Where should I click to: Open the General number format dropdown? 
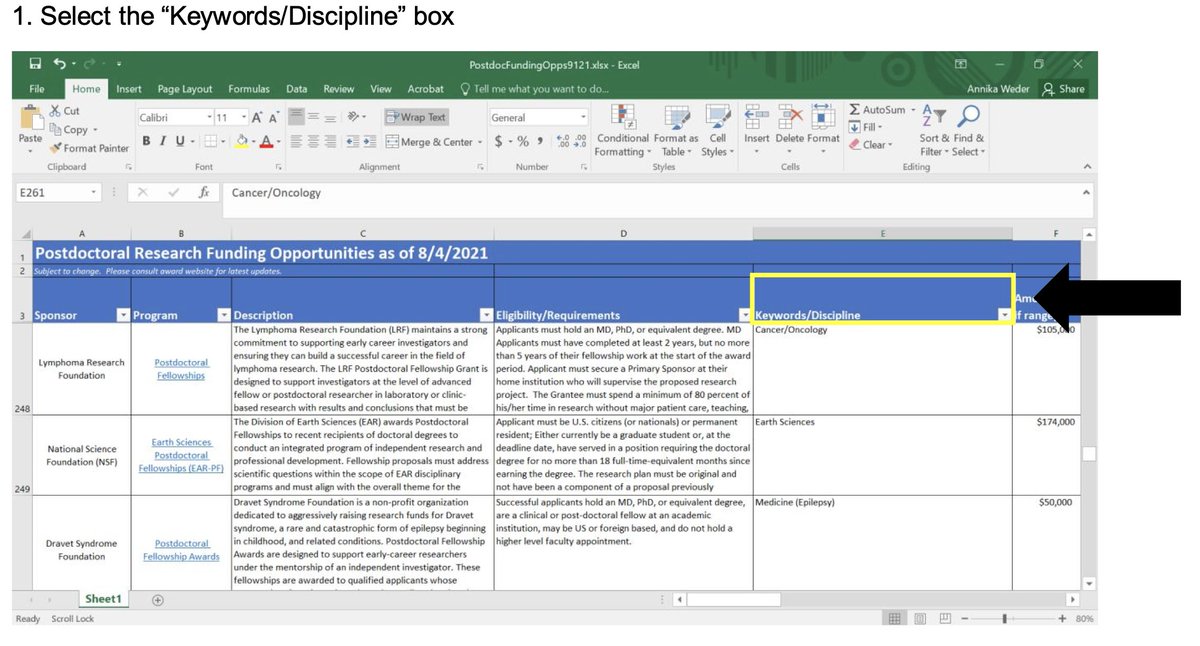(x=583, y=117)
